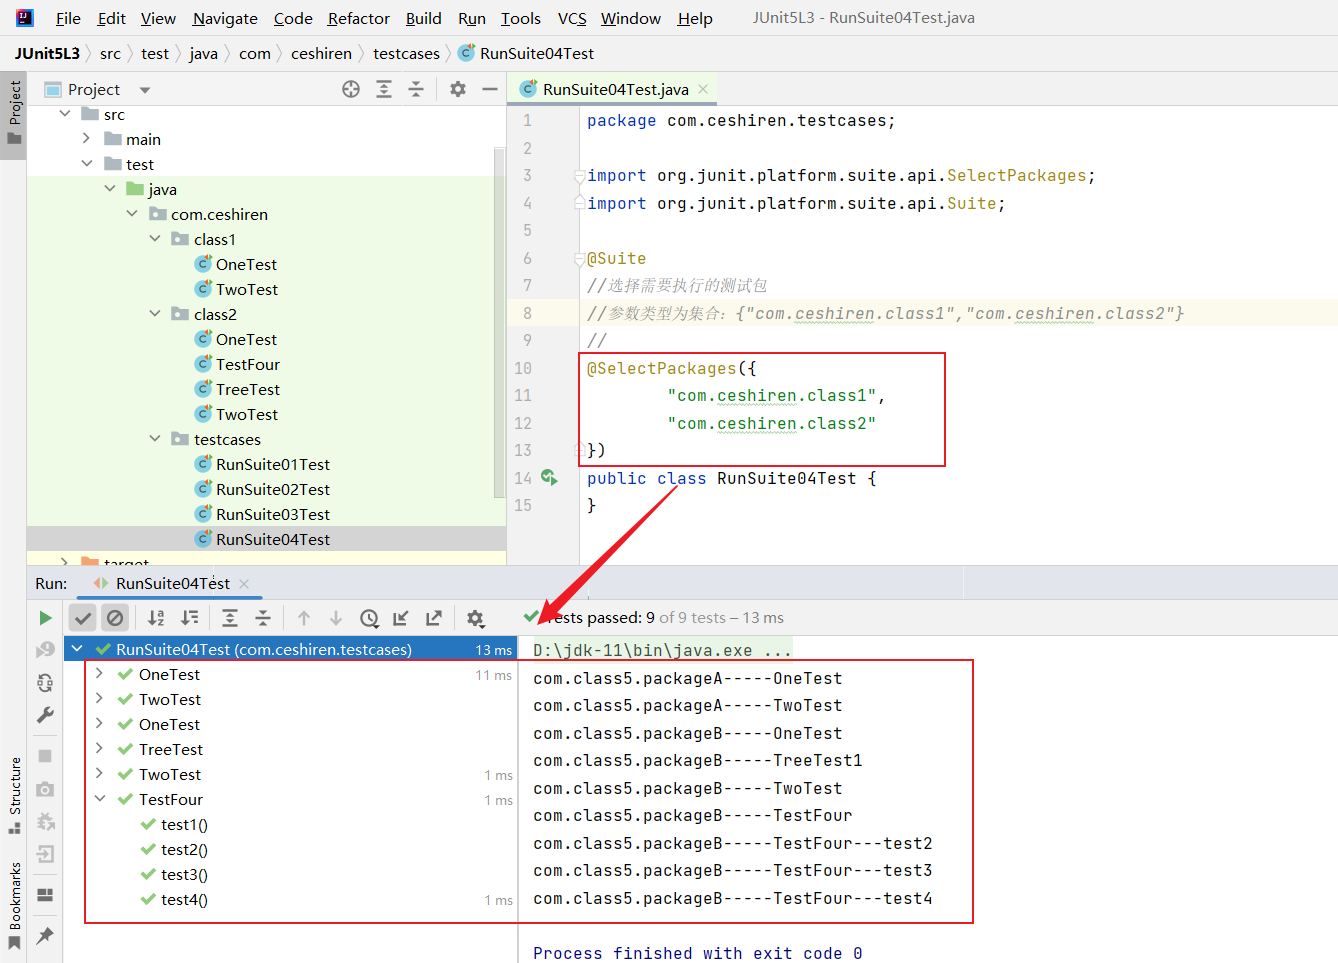This screenshot has height=963, width=1338.
Task: Toggle the Show Ignored tests button
Action: click(115, 618)
